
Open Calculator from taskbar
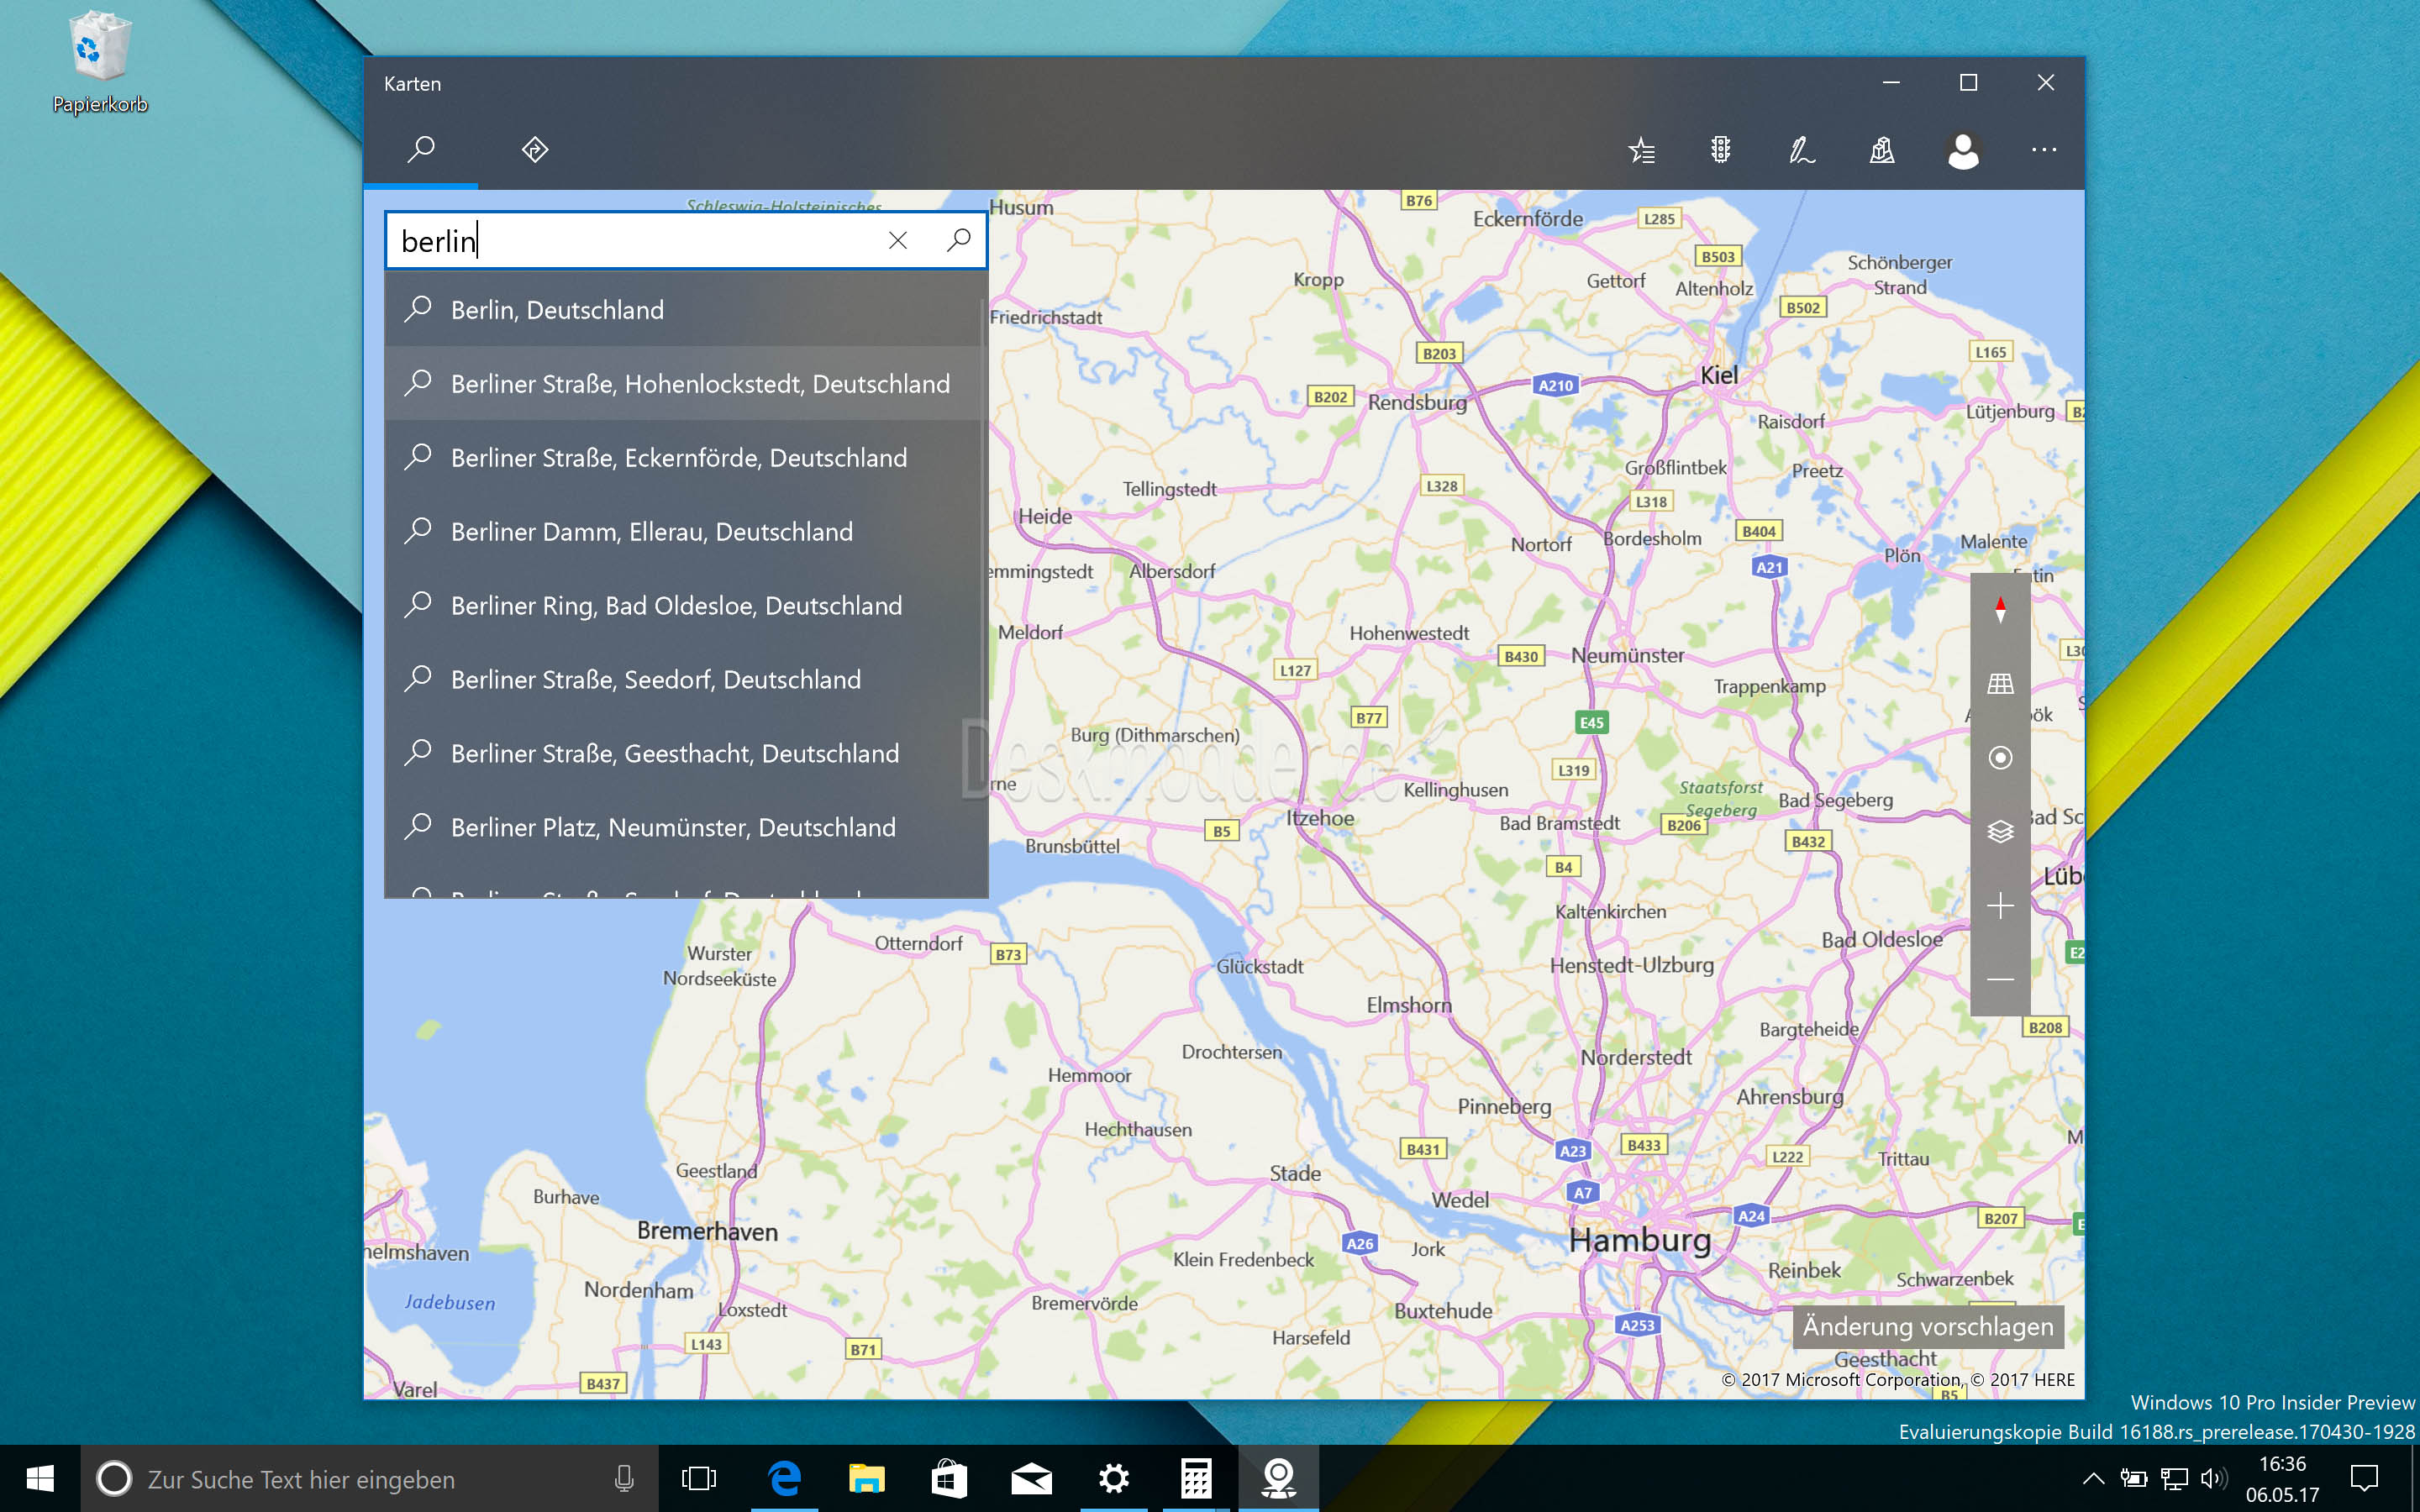pos(1196,1478)
